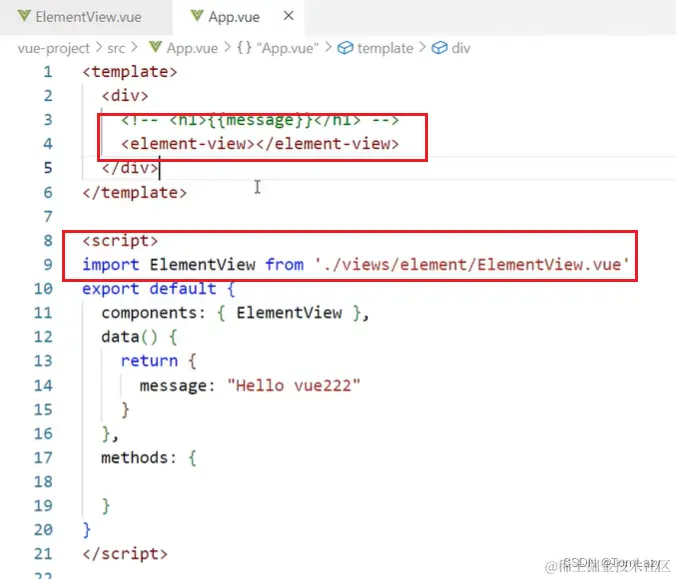Open div symbol breadcrumb
The image size is (676, 579).
coord(461,48)
